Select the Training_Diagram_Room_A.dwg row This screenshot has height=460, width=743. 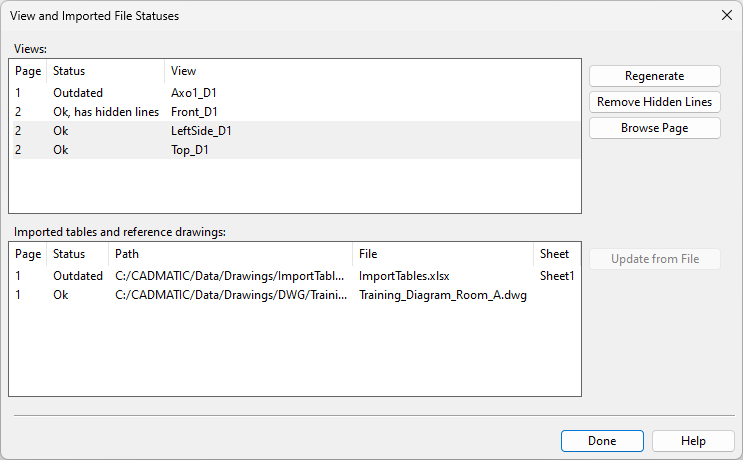click(x=295, y=295)
